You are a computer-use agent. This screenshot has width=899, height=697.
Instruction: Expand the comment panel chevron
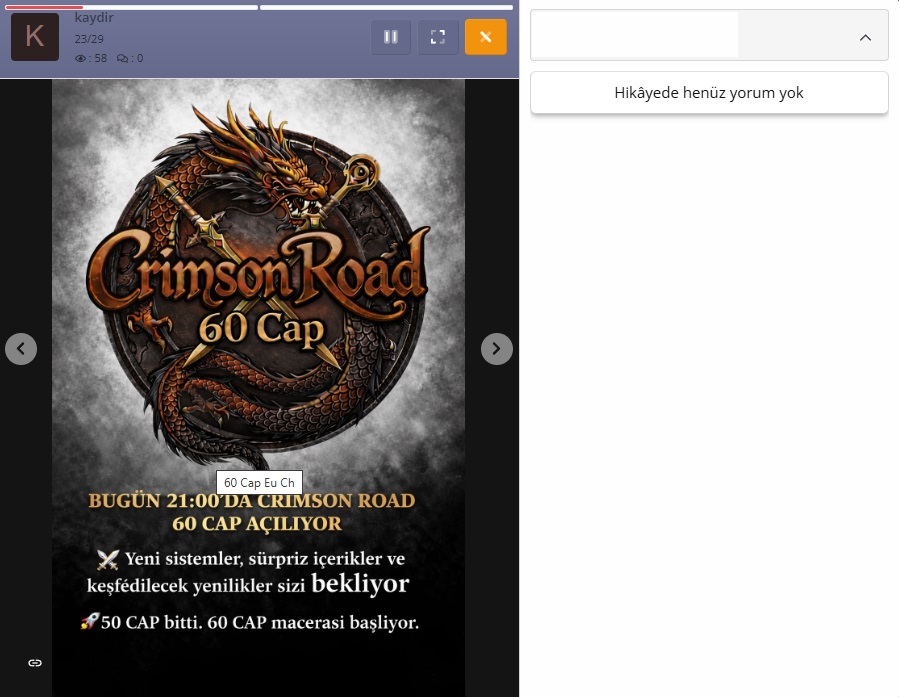click(x=865, y=37)
